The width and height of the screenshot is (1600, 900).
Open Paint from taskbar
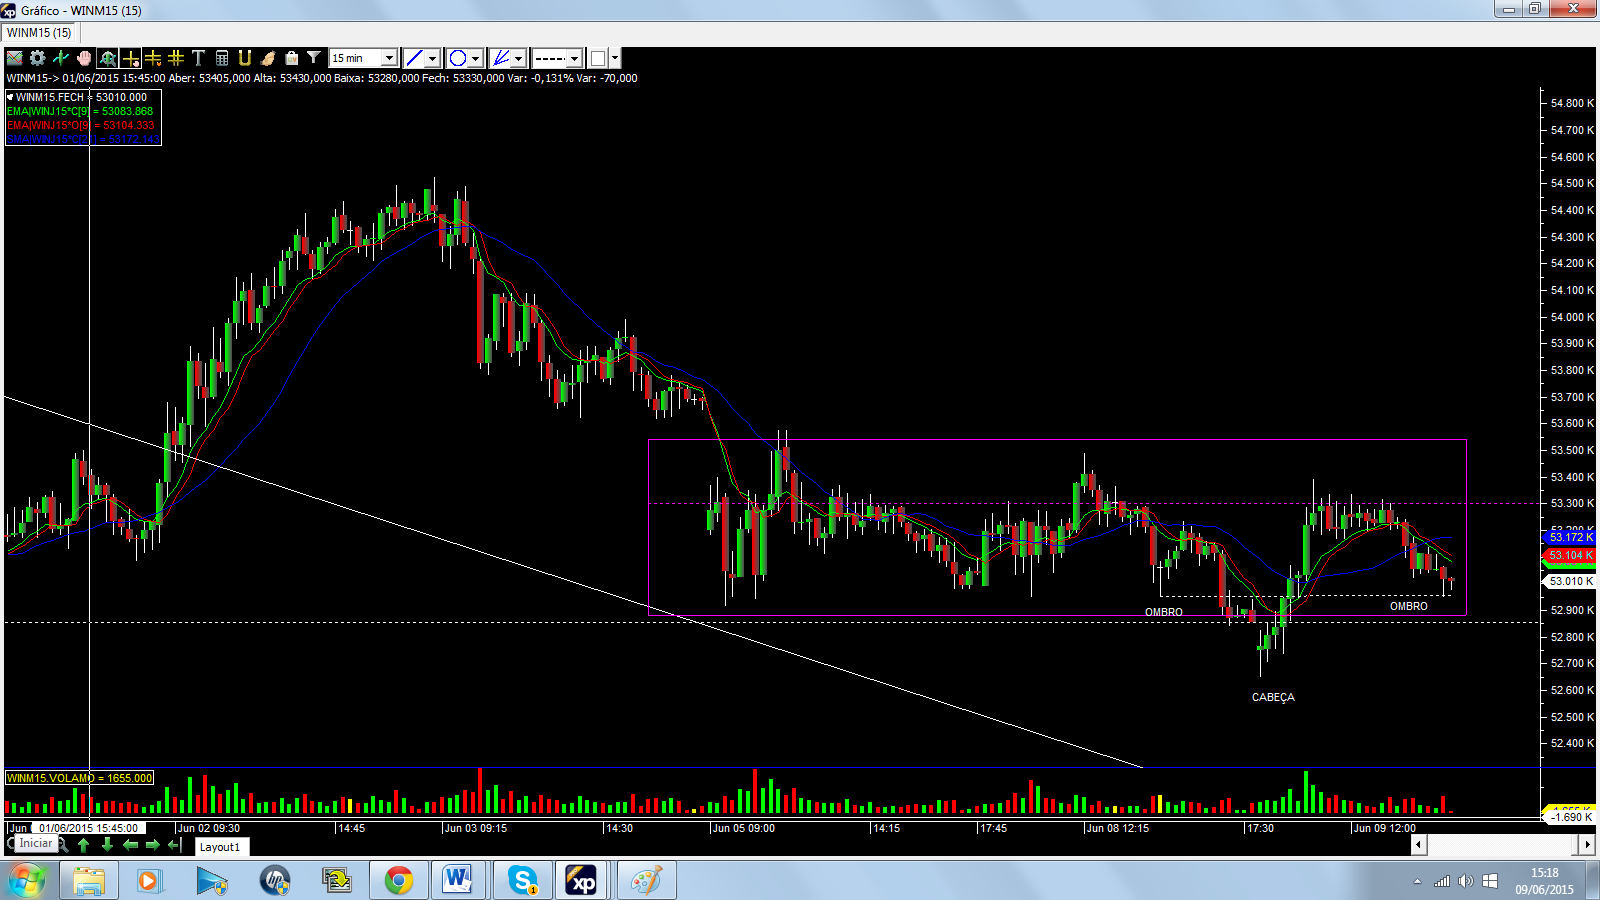tap(646, 881)
